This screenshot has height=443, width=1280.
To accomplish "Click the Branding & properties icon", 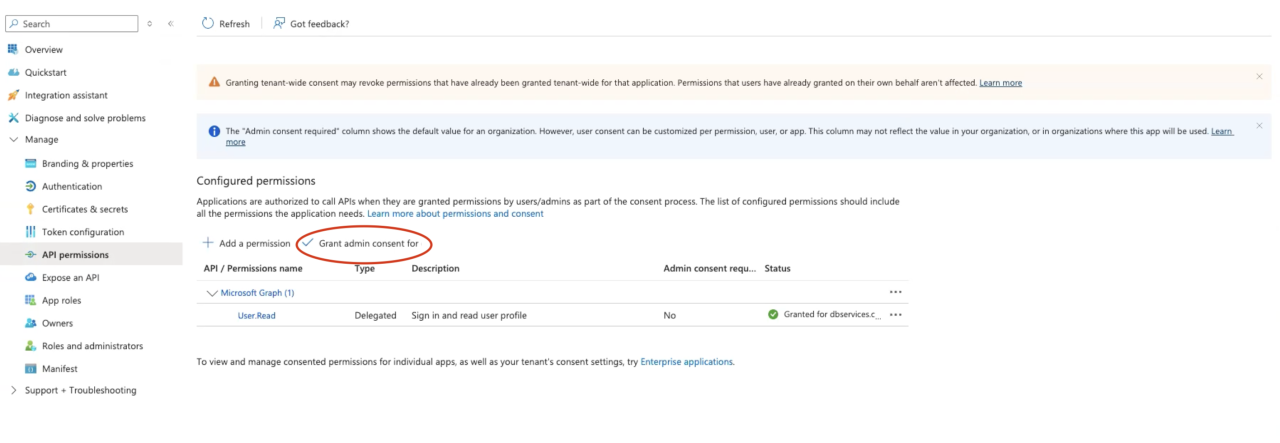I will 31,163.
